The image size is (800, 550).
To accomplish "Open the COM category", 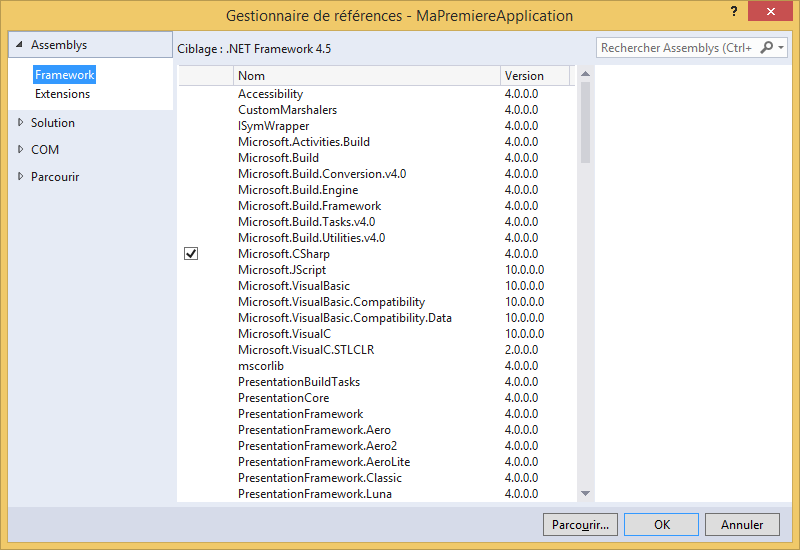I will pos(45,150).
